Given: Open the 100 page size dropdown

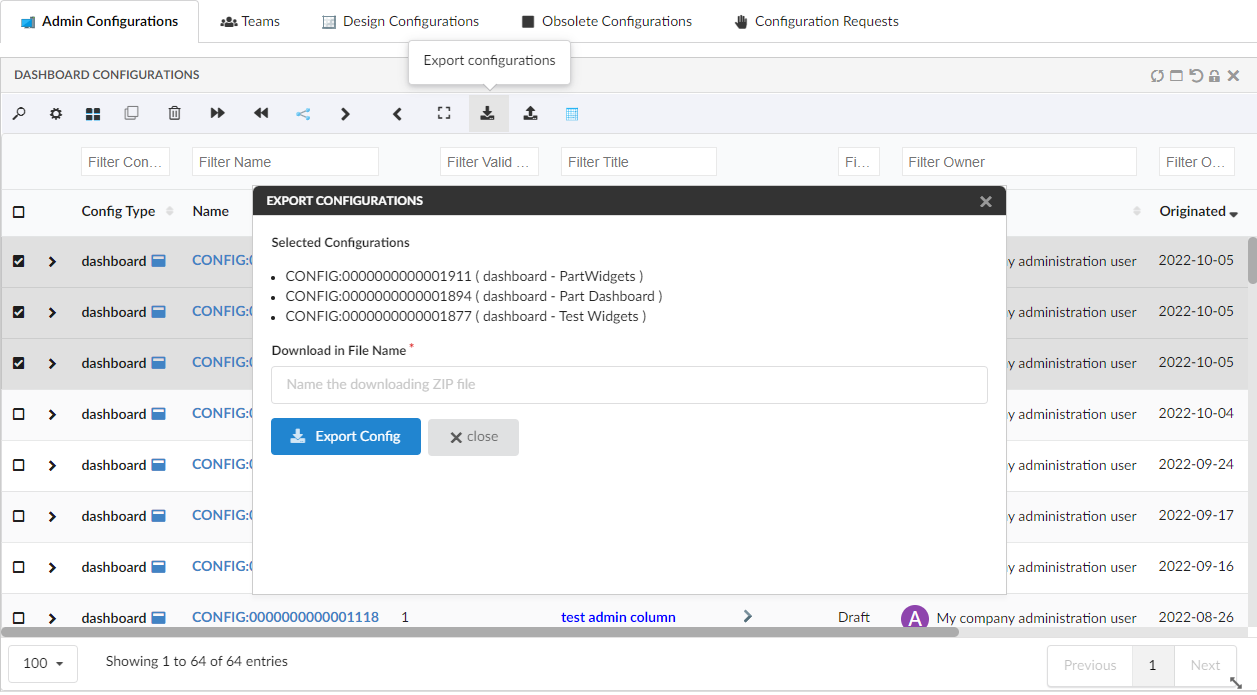Looking at the screenshot, I should point(43,664).
